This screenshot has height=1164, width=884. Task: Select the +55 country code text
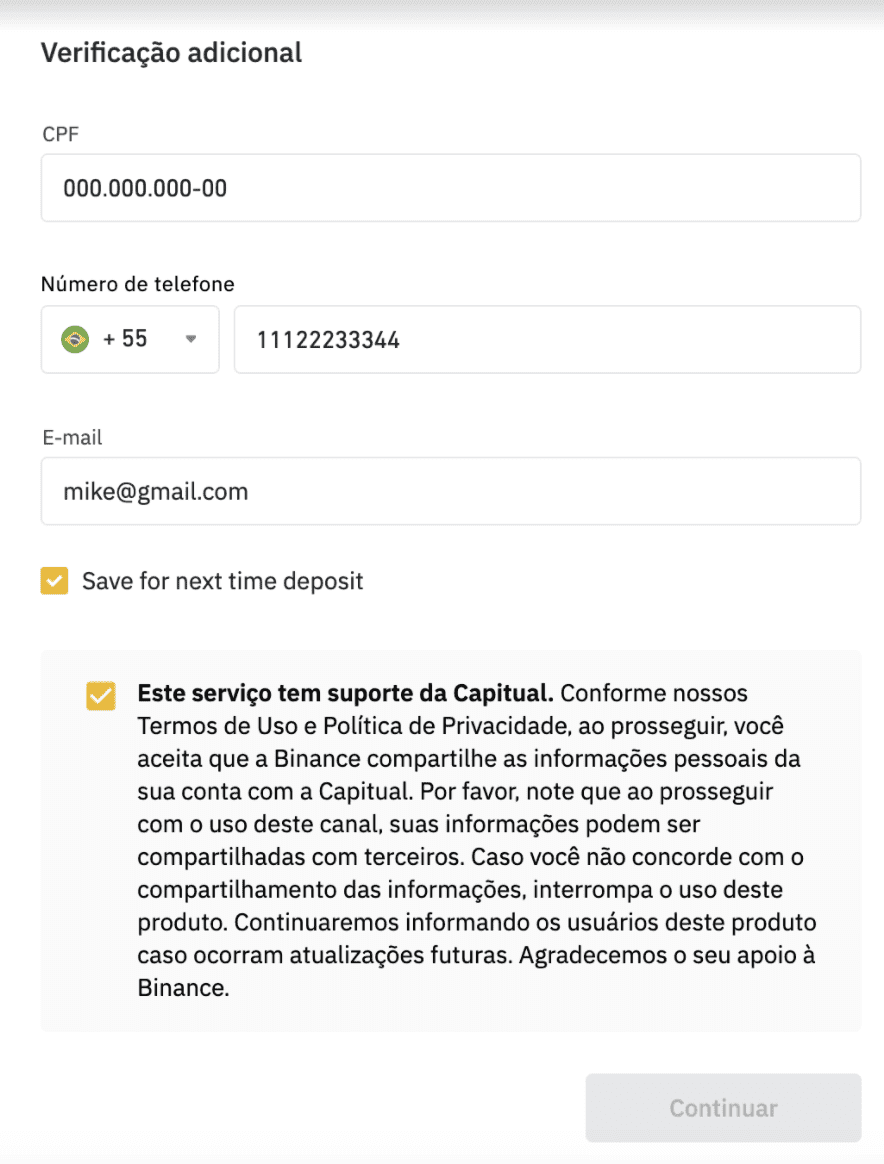click(x=125, y=339)
